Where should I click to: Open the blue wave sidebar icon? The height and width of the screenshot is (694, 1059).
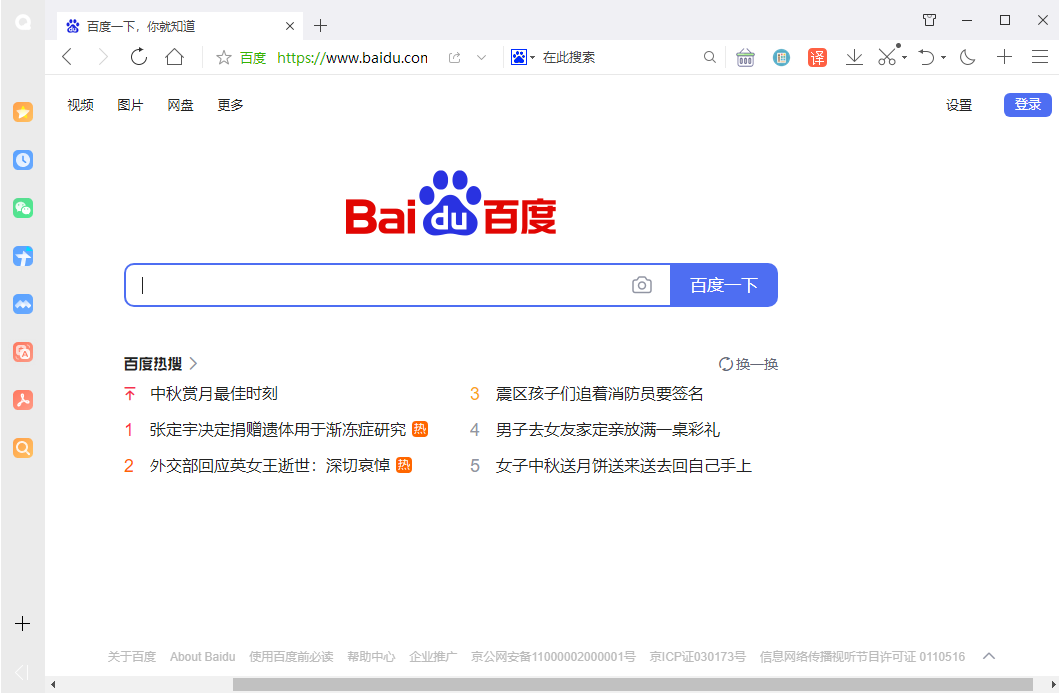(x=23, y=304)
